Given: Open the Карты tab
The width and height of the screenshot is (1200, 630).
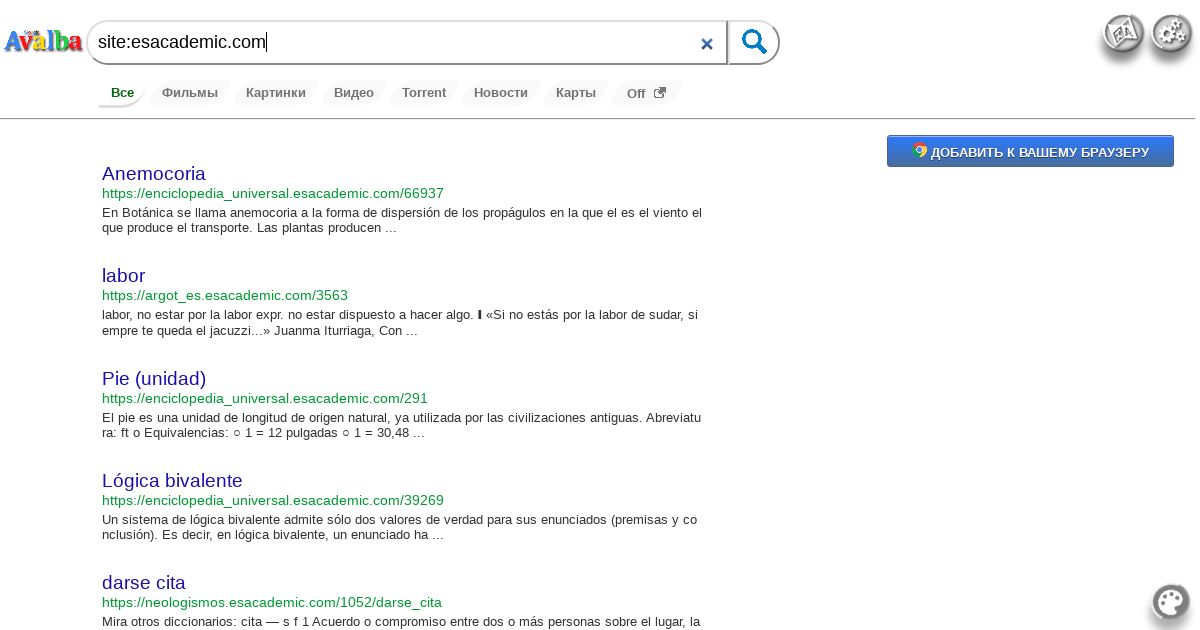Looking at the screenshot, I should [576, 93].
